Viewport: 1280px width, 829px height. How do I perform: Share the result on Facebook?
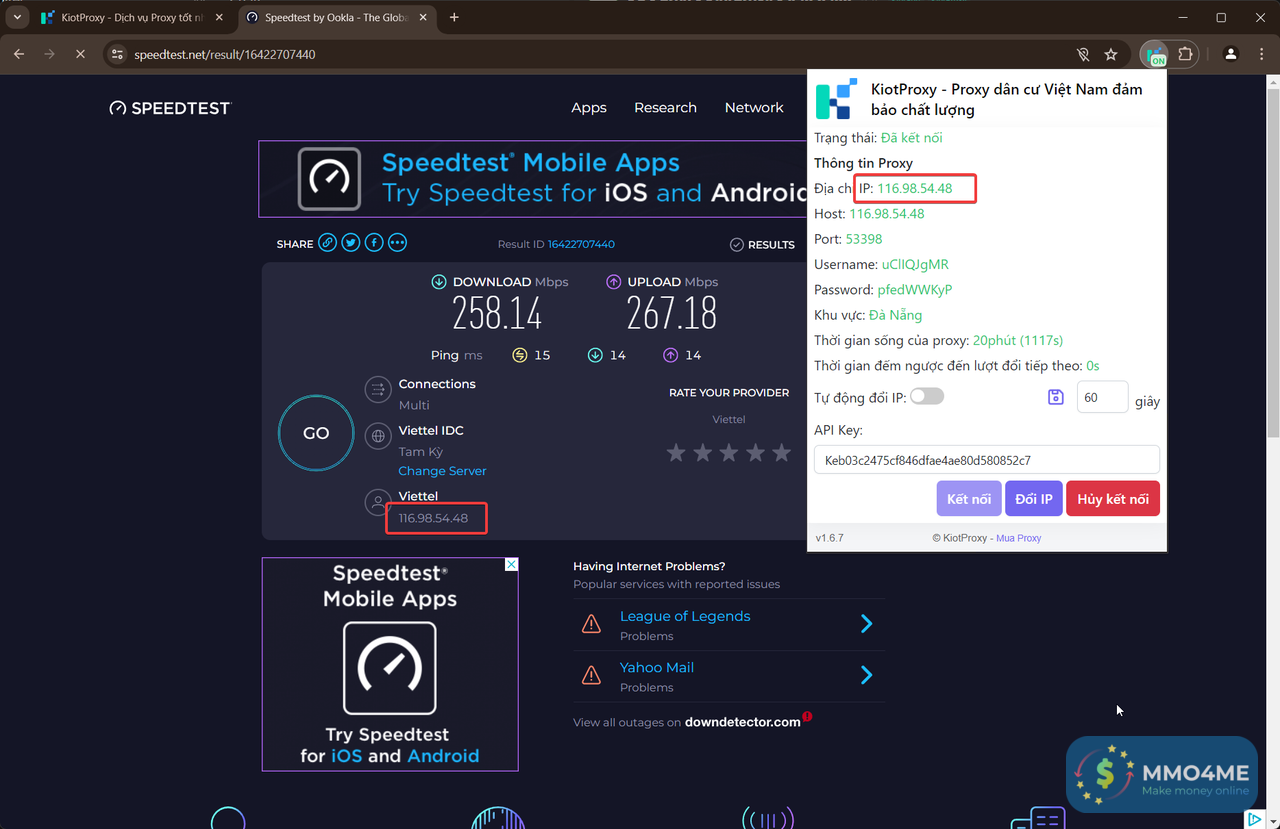click(374, 243)
